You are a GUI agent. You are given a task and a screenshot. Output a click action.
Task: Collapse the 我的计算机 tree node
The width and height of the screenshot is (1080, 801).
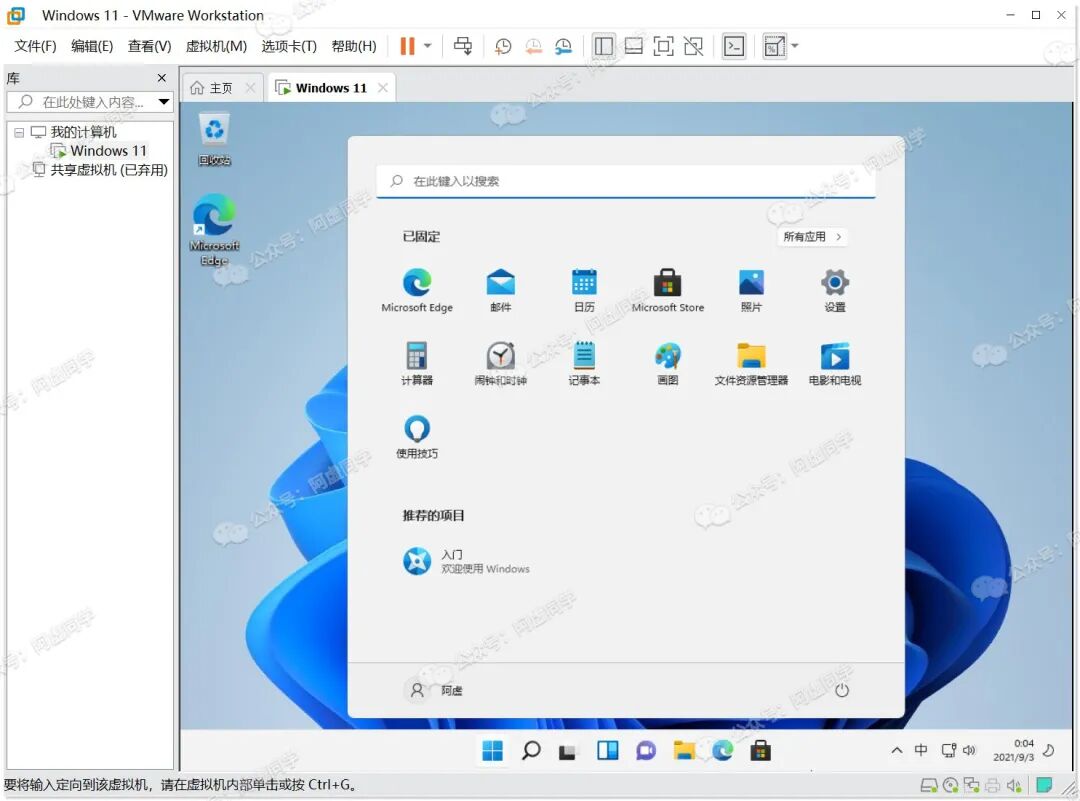click(x=19, y=132)
